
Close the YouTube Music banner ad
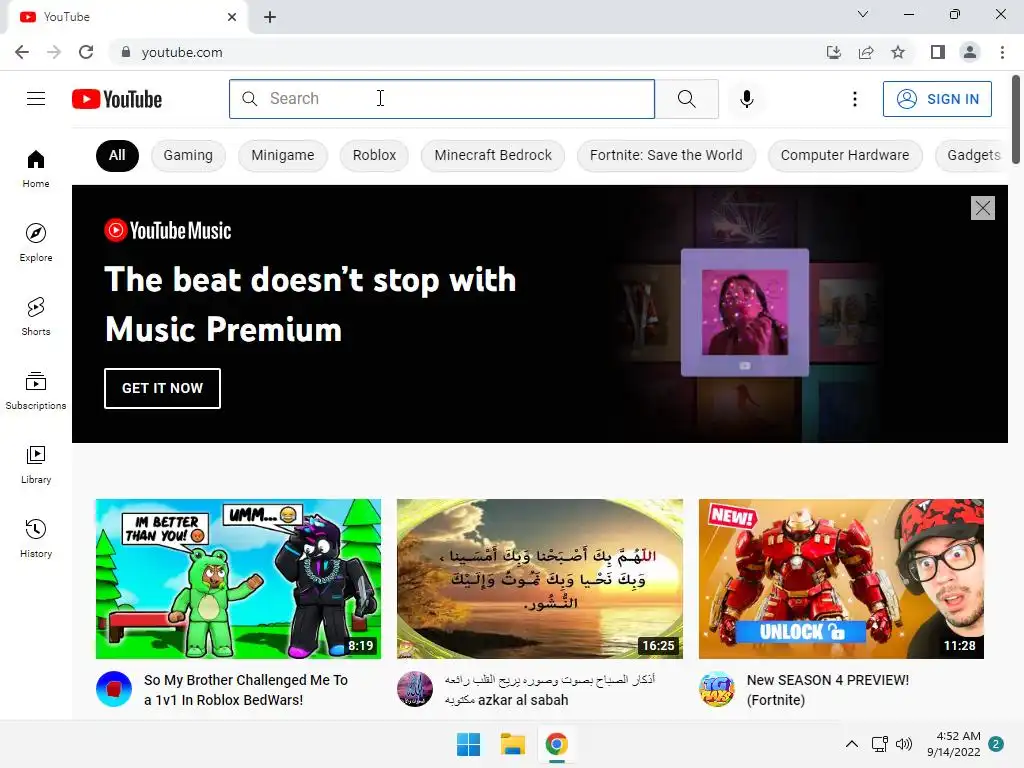[982, 208]
